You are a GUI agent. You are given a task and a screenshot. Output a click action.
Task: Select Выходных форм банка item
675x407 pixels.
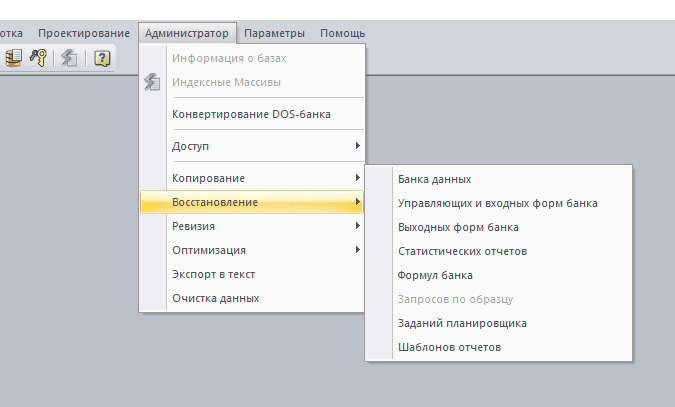click(x=458, y=227)
